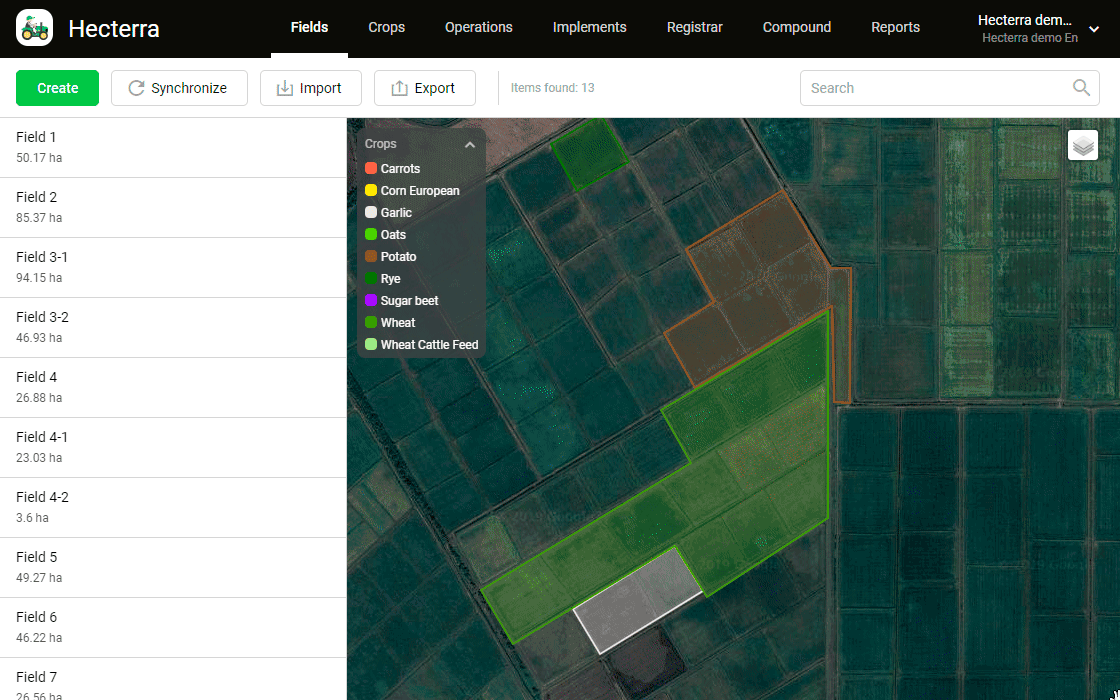Image resolution: width=1120 pixels, height=700 pixels.
Task: Open the Implements tab
Action: (589, 28)
